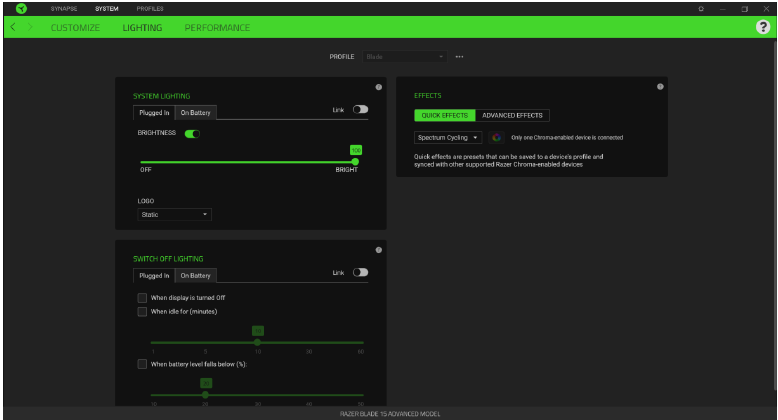778x420 pixels.
Task: Switch to the System tab
Action: (x=107, y=9)
